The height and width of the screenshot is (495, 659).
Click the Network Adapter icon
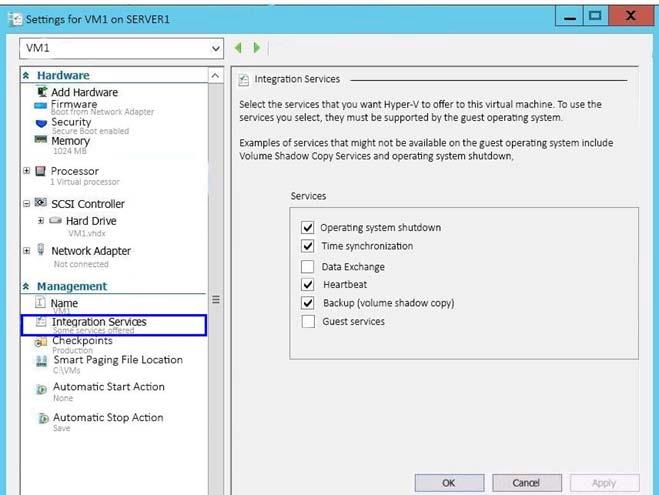(x=40, y=249)
